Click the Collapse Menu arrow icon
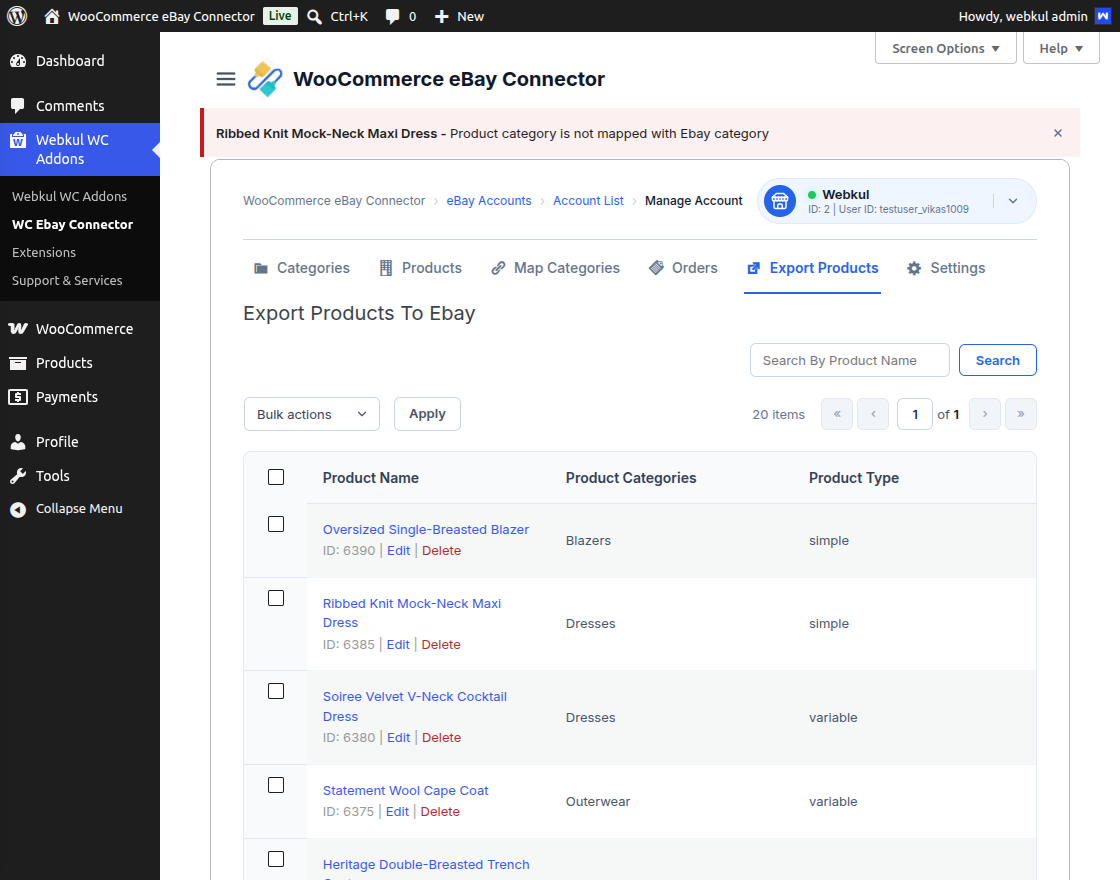Image resolution: width=1120 pixels, height=880 pixels. coord(18,509)
